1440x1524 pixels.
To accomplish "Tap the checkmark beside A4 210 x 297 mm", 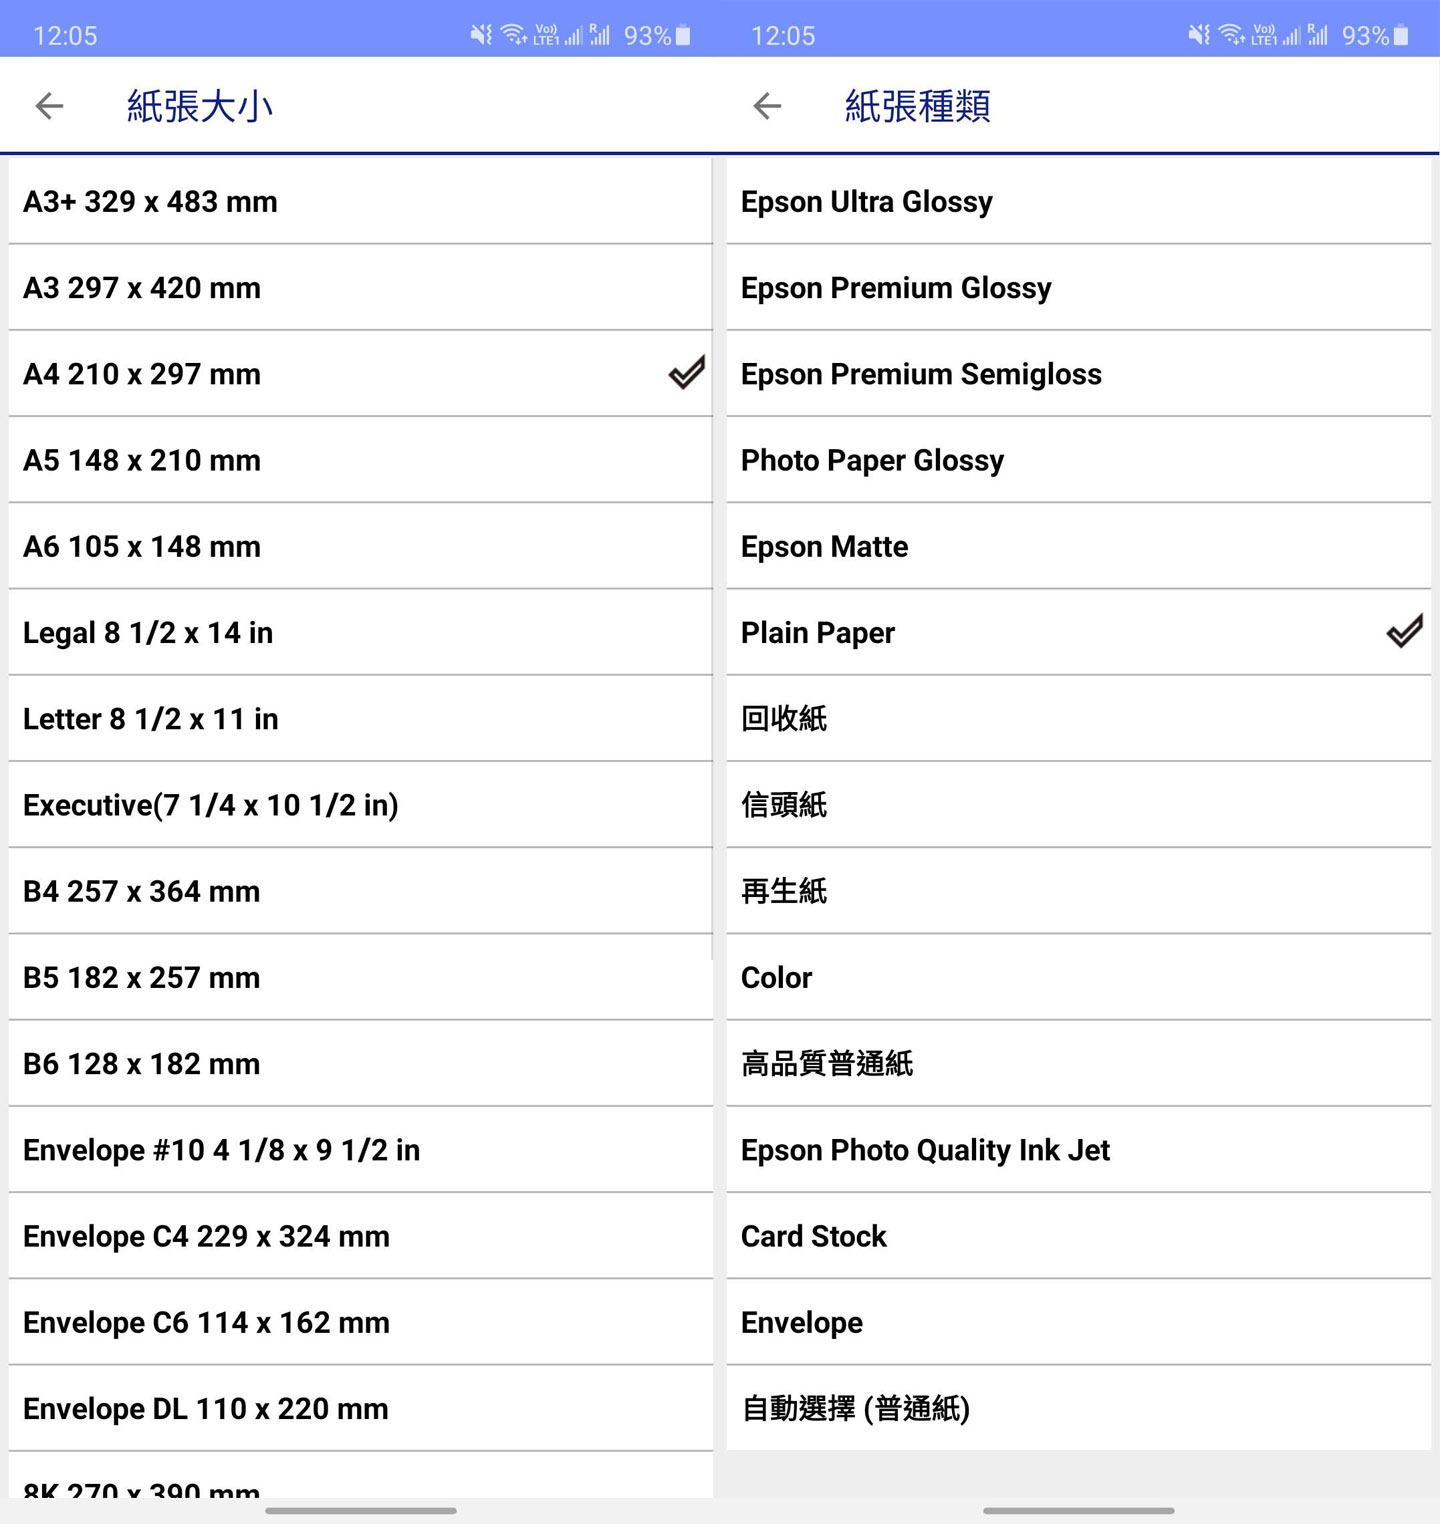I will (x=686, y=374).
